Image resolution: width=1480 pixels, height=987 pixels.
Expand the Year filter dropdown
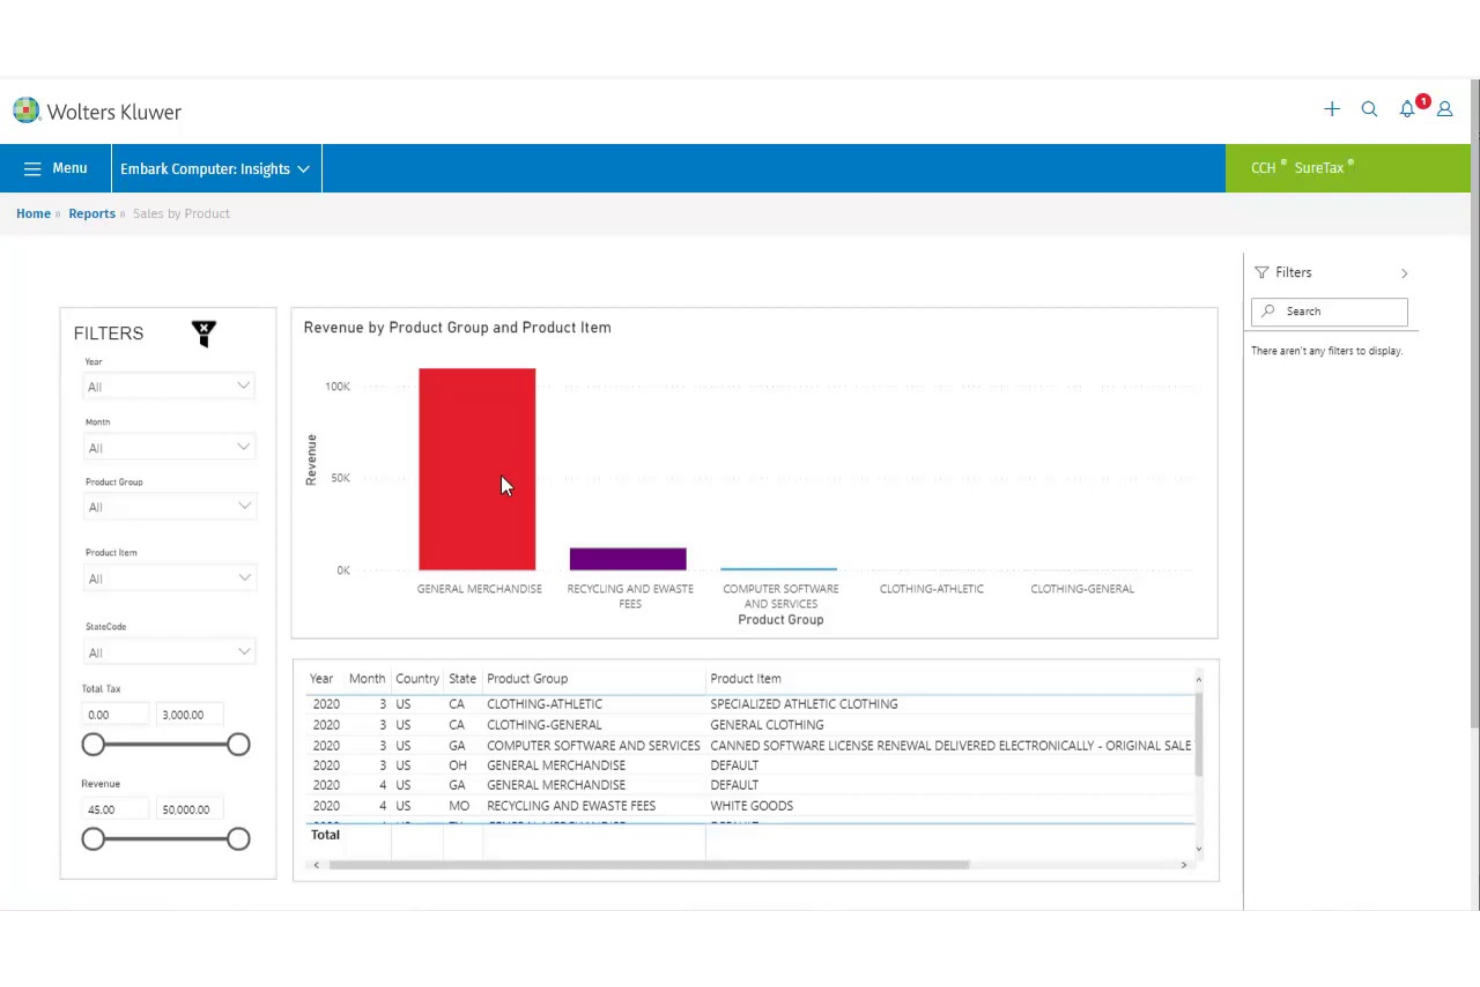168,386
